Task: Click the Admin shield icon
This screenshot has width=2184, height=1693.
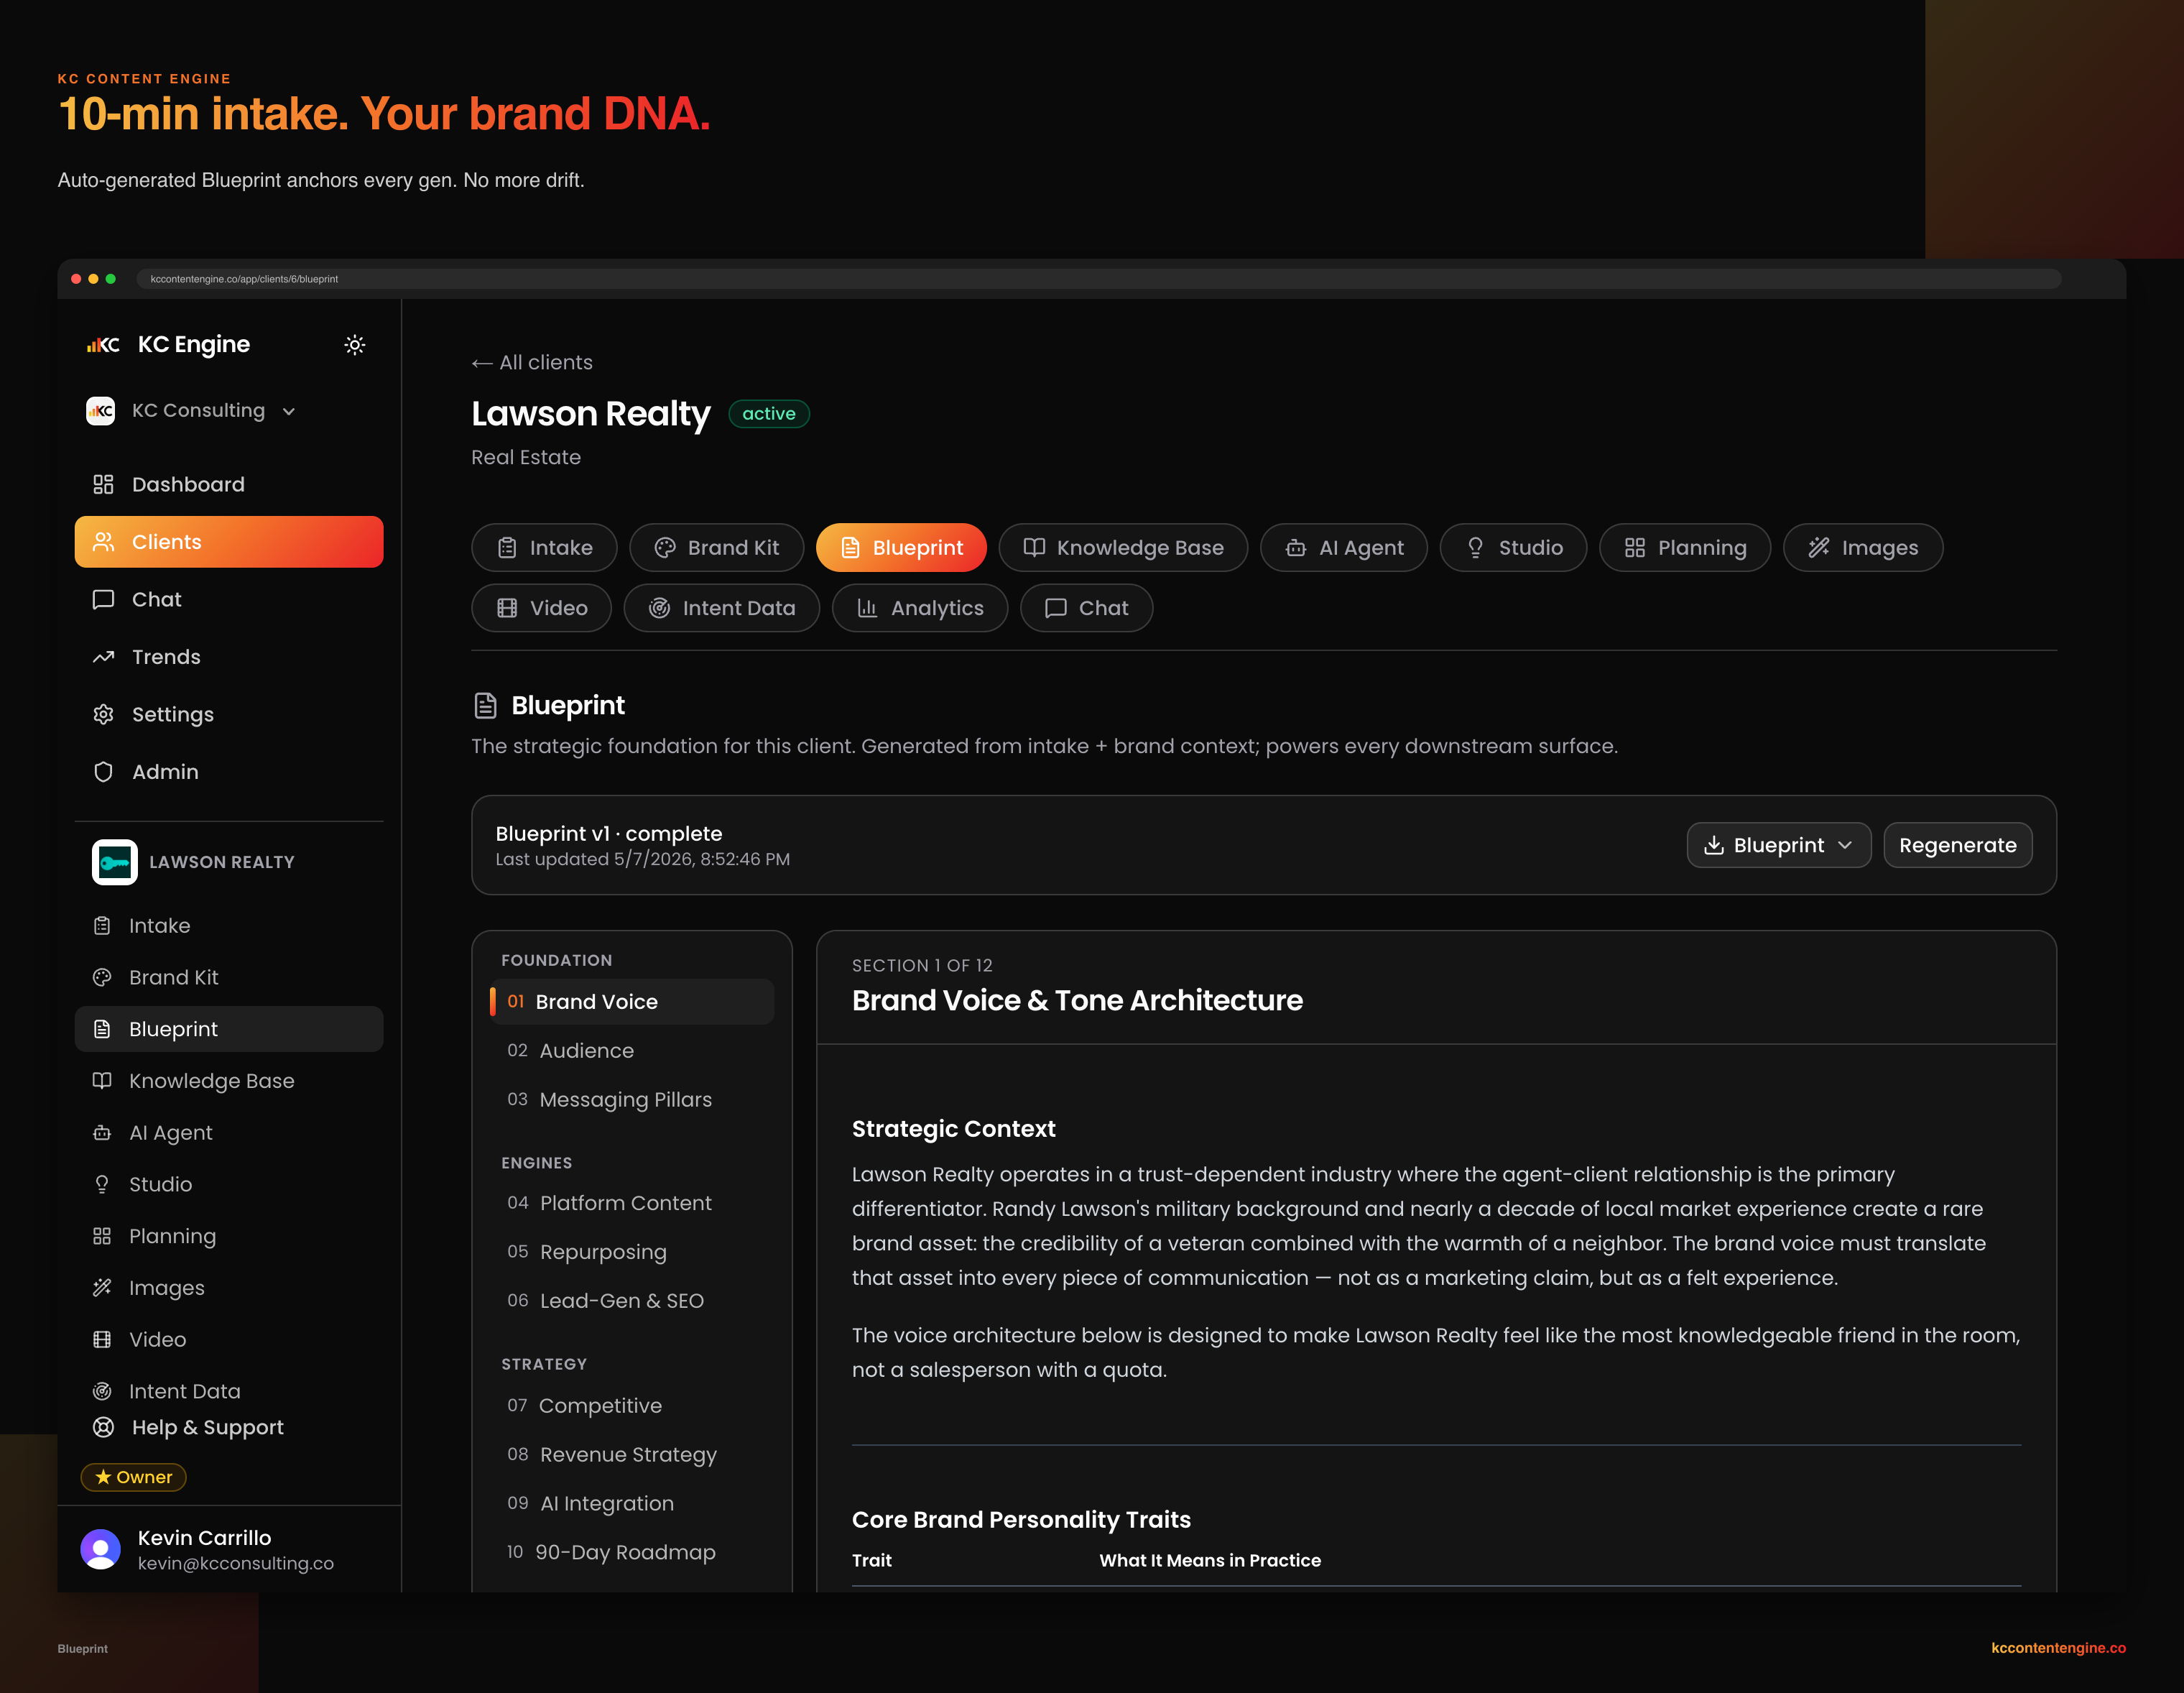Action: [x=103, y=772]
